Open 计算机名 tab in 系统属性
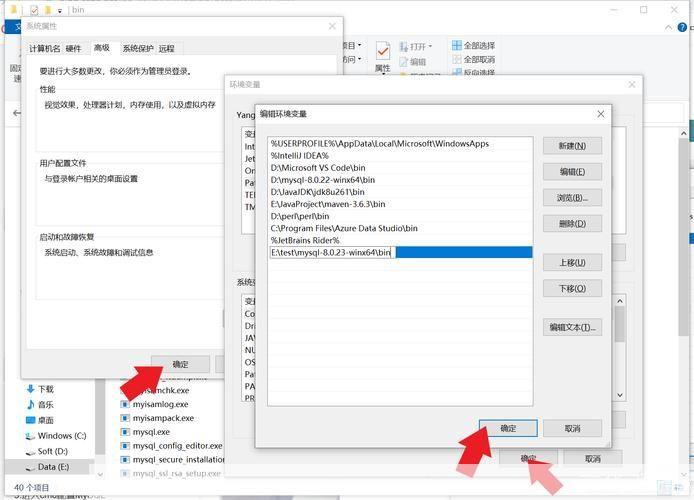This screenshot has width=694, height=500. tap(44, 48)
